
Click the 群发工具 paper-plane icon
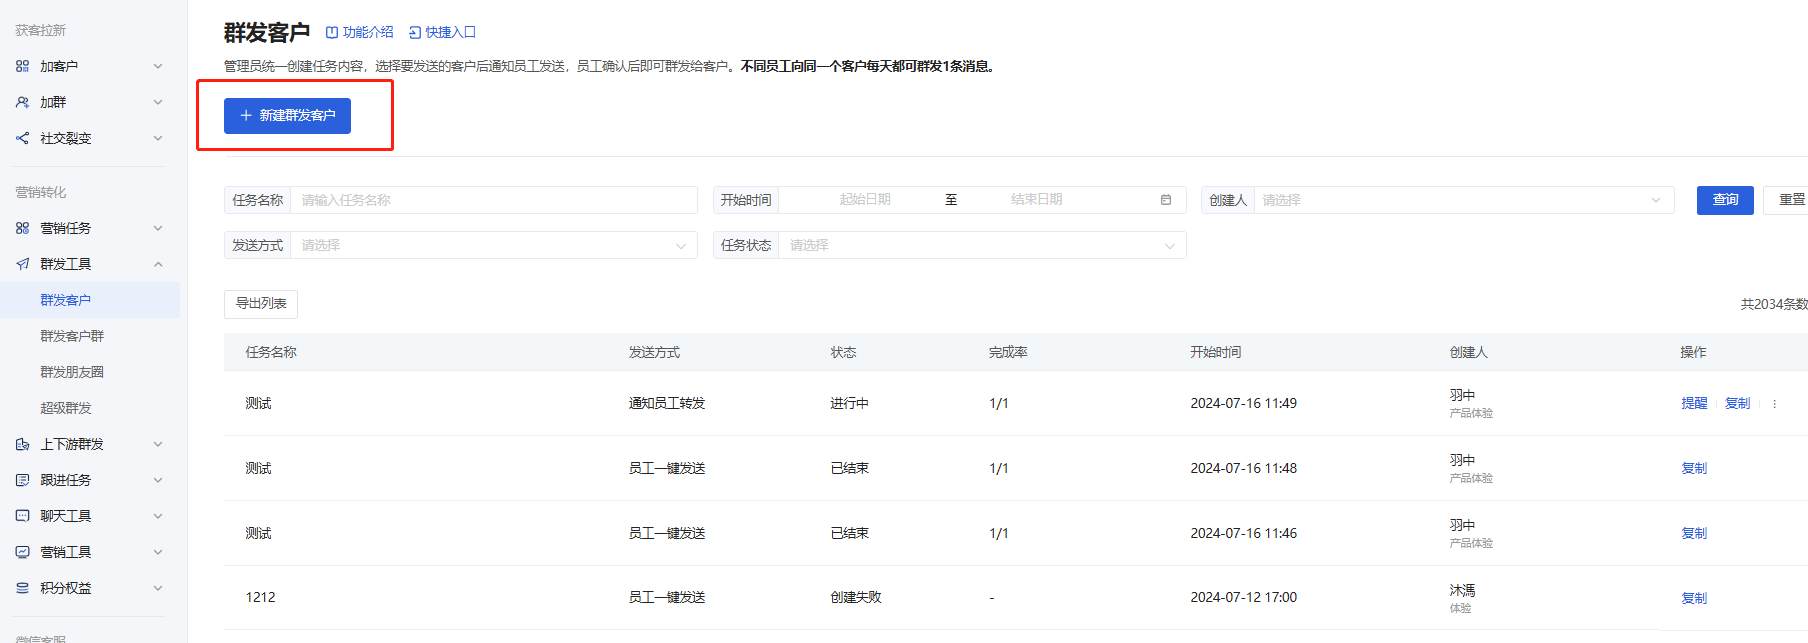point(22,264)
